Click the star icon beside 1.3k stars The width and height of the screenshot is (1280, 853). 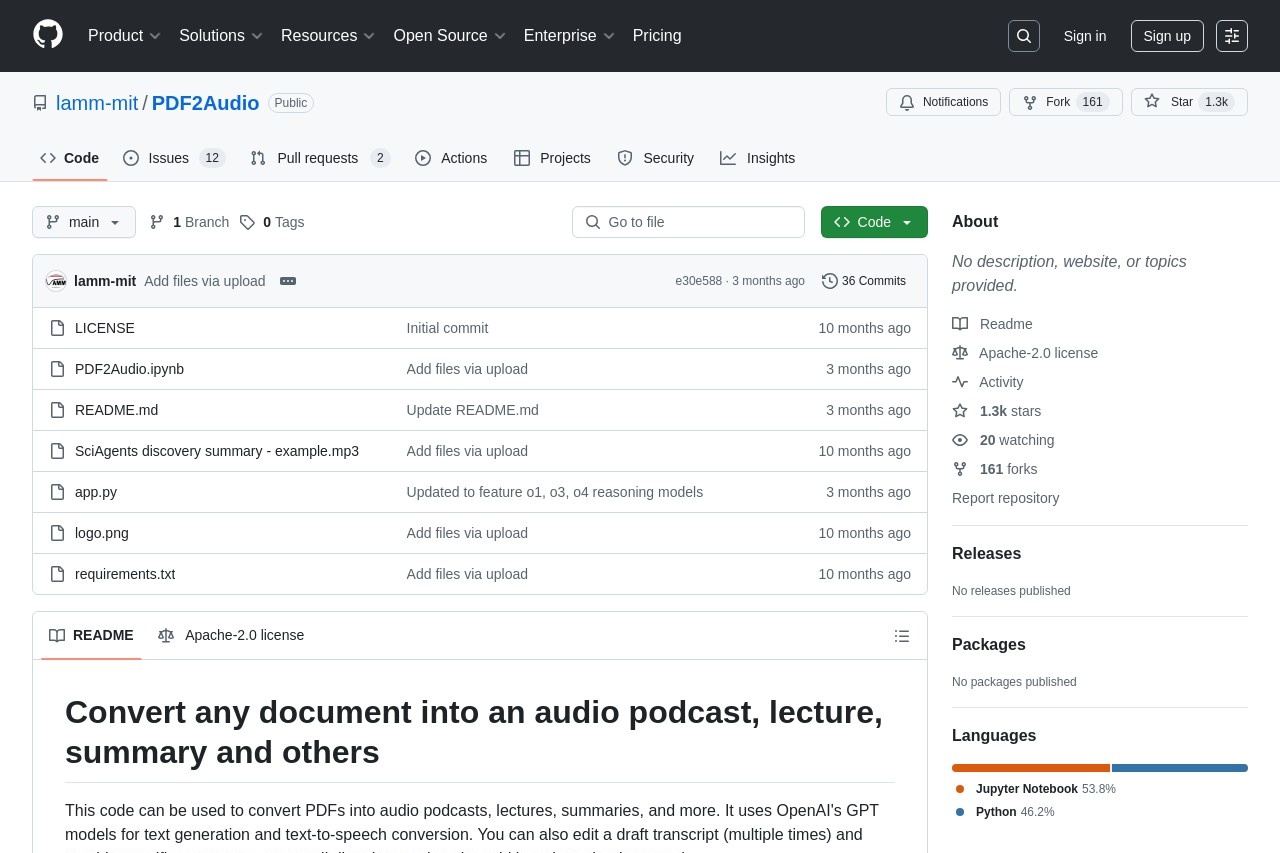[x=960, y=411]
